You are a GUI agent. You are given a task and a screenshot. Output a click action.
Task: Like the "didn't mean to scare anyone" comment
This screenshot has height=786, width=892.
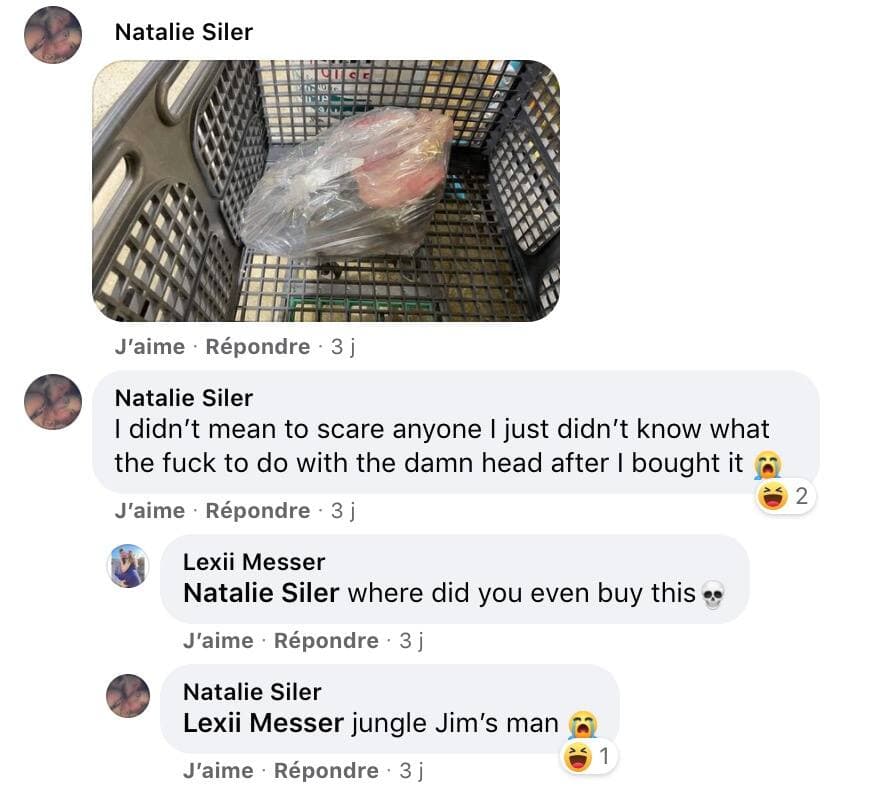click(x=150, y=510)
